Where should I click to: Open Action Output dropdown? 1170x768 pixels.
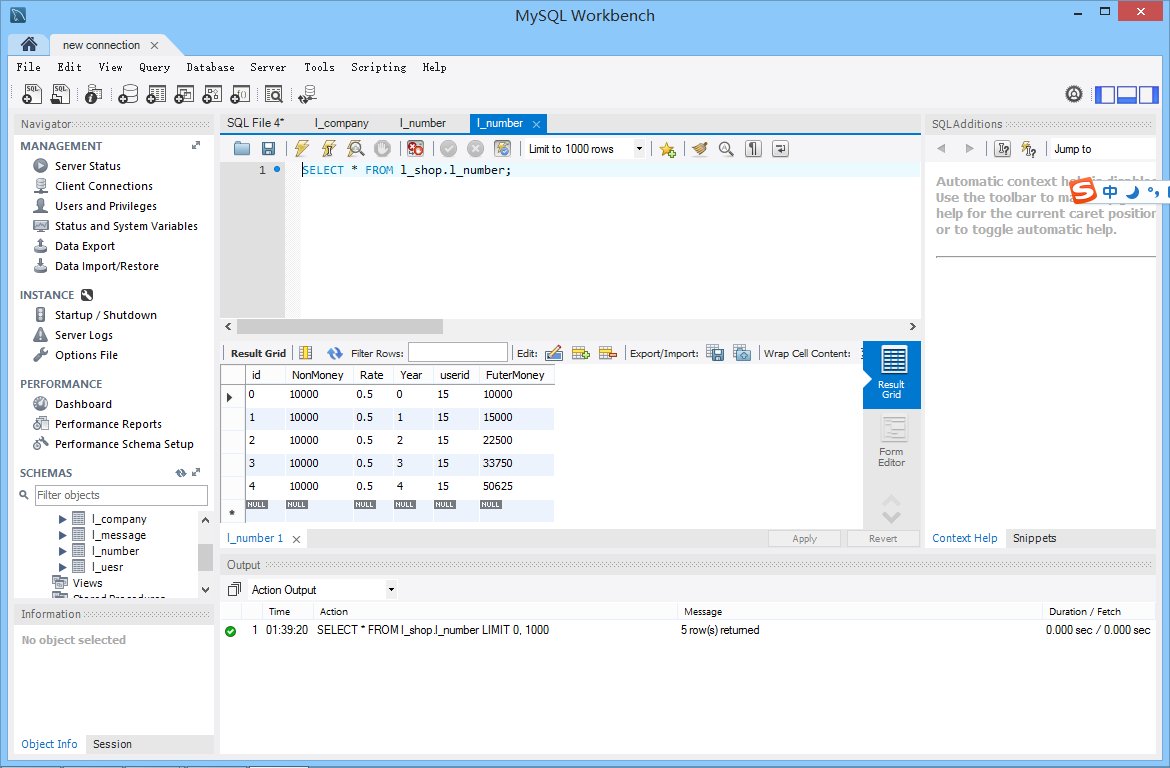391,590
